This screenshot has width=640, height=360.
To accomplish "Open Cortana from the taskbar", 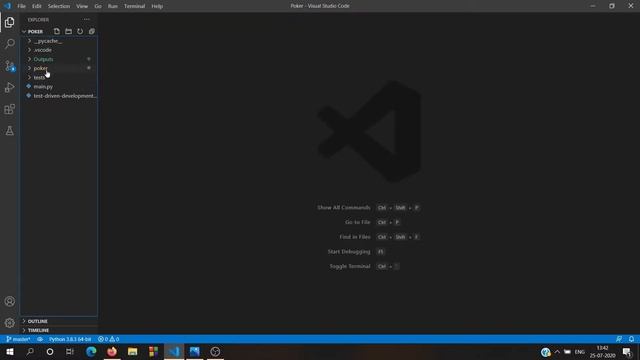I will [x=50, y=351].
